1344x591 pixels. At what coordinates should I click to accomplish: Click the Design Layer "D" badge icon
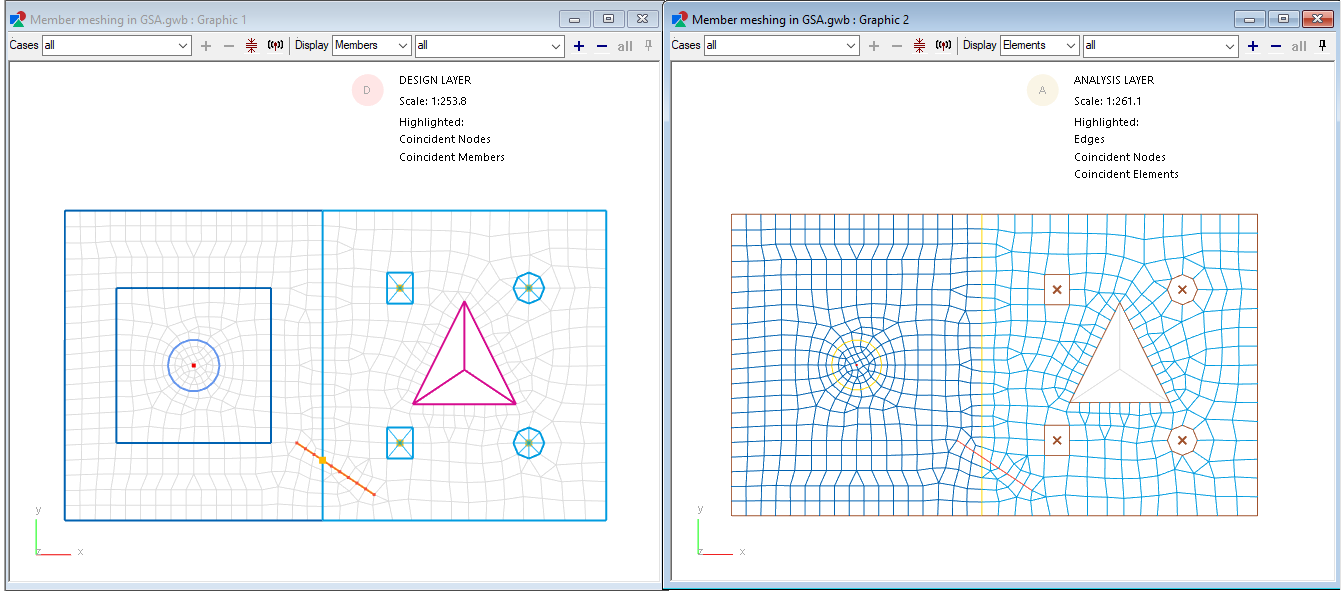point(367,90)
